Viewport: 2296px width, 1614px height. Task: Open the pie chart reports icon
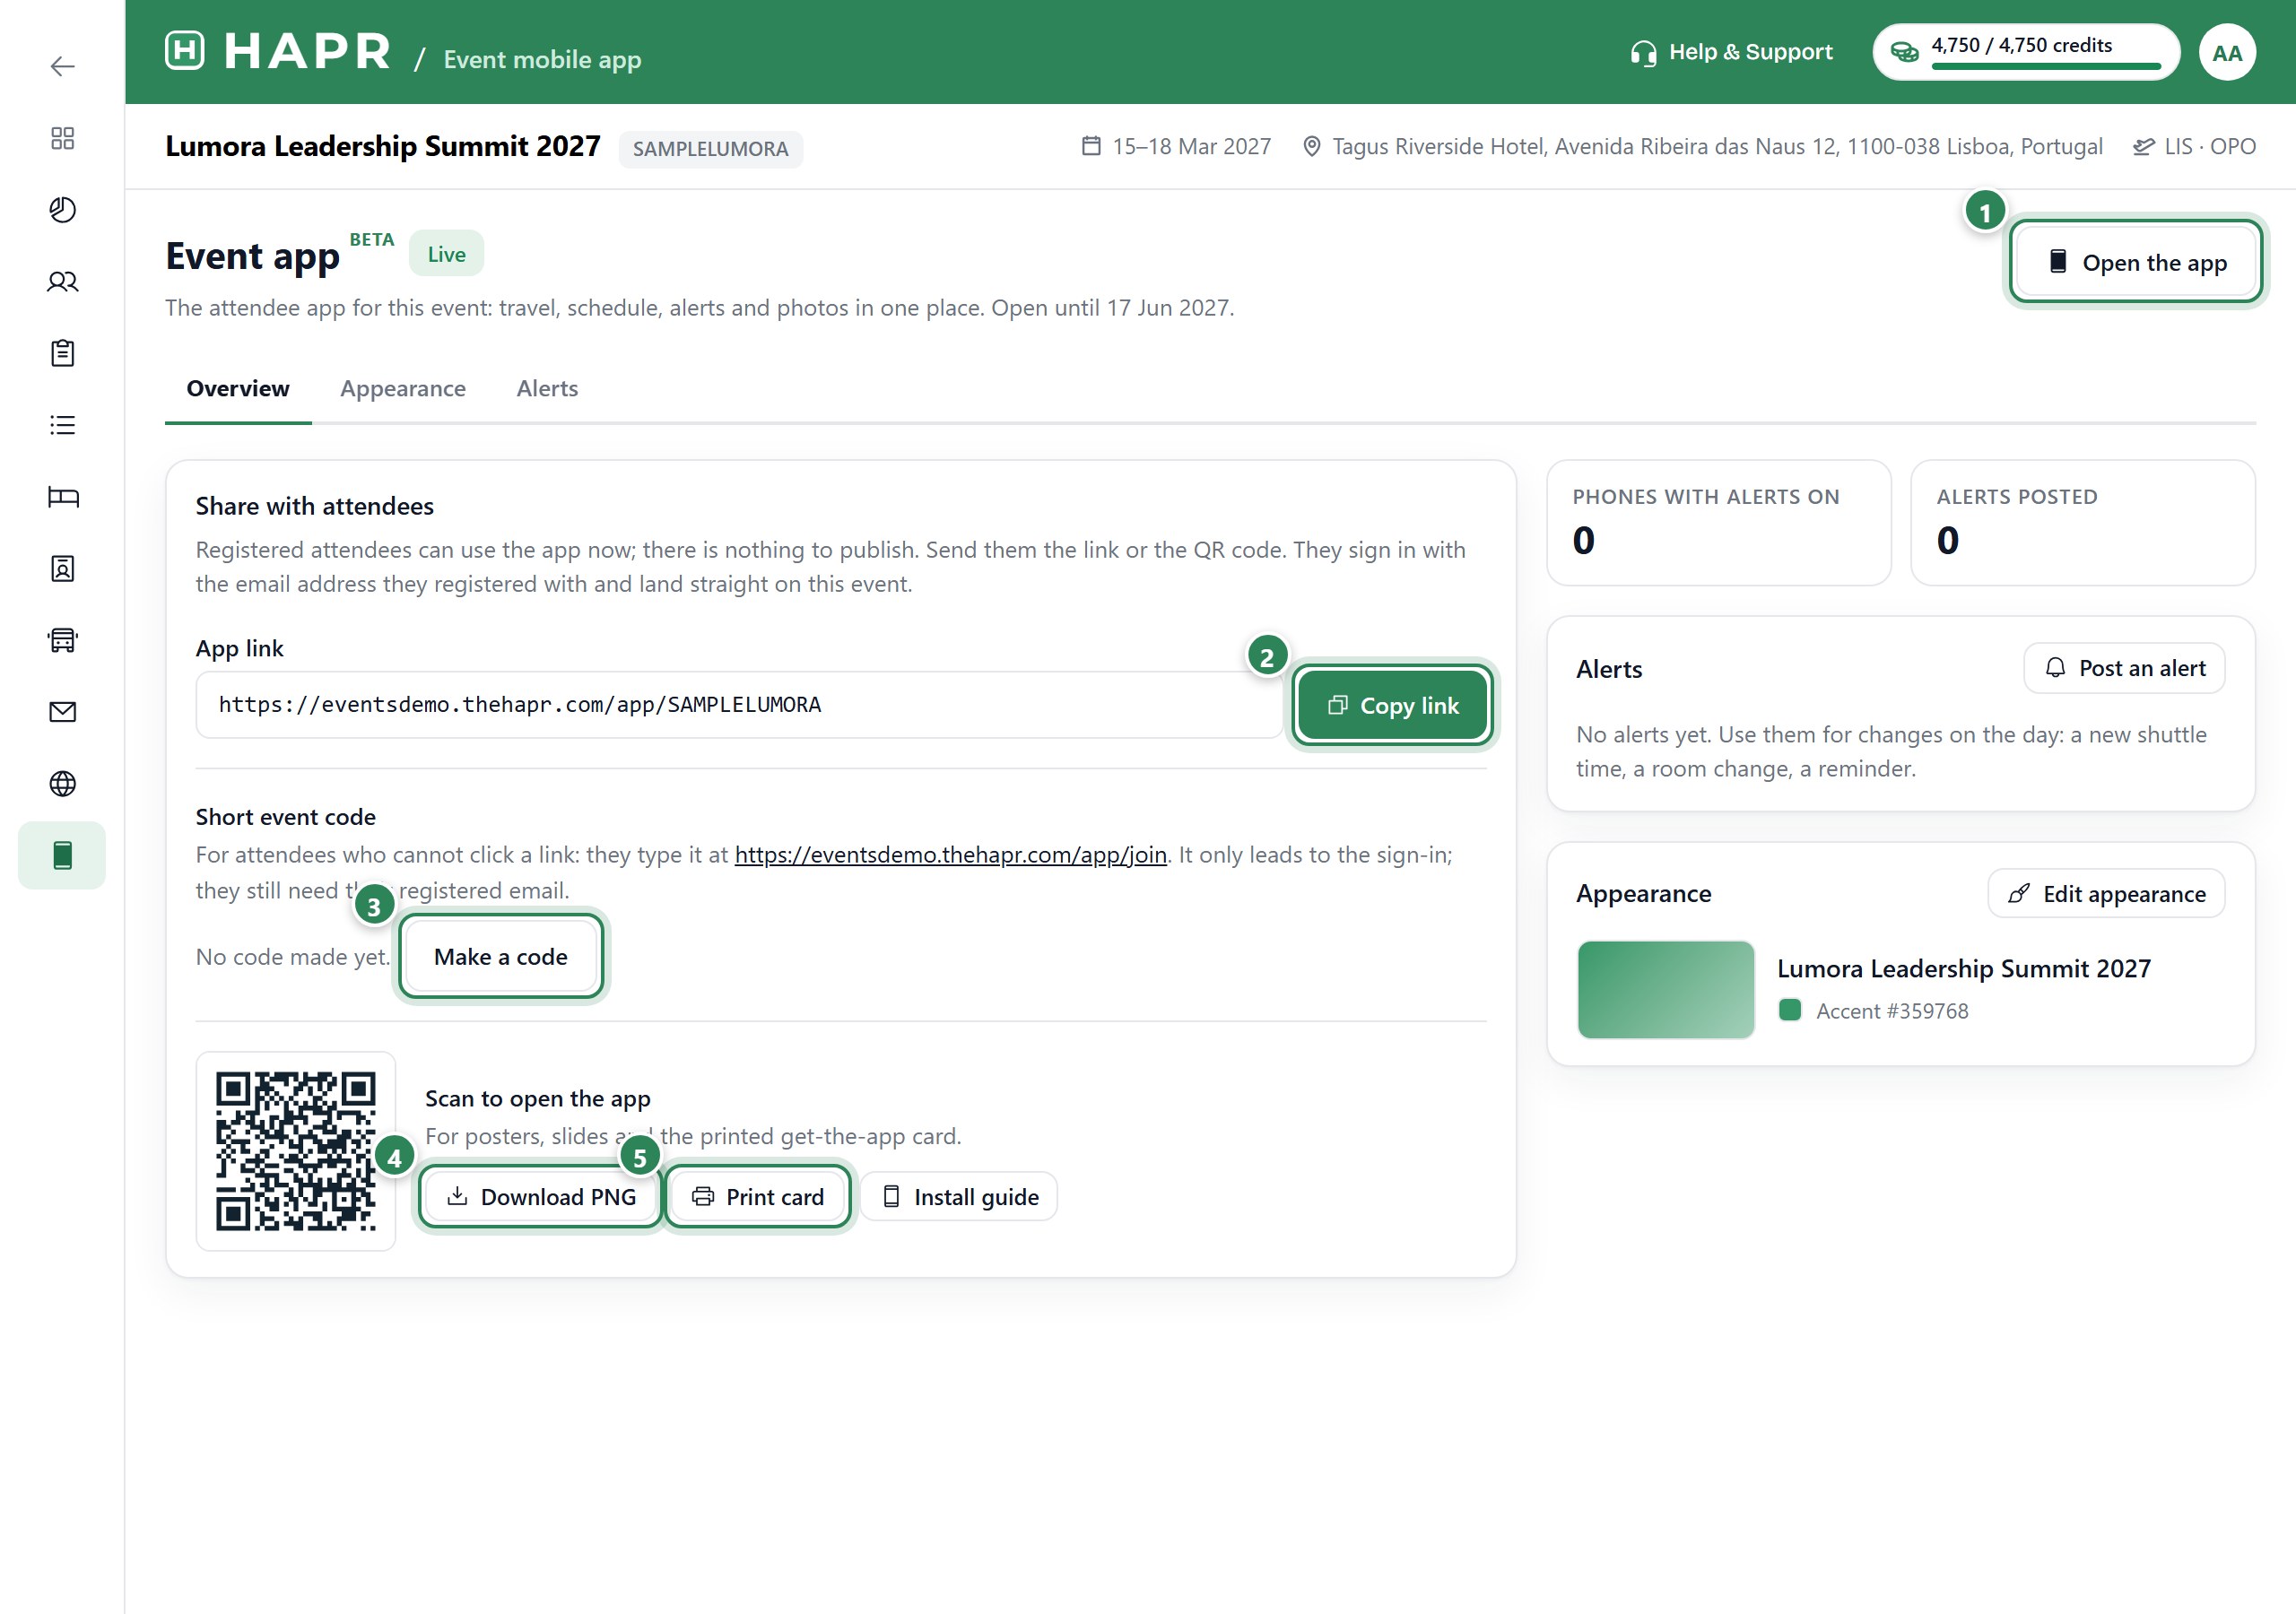pyautogui.click(x=62, y=210)
